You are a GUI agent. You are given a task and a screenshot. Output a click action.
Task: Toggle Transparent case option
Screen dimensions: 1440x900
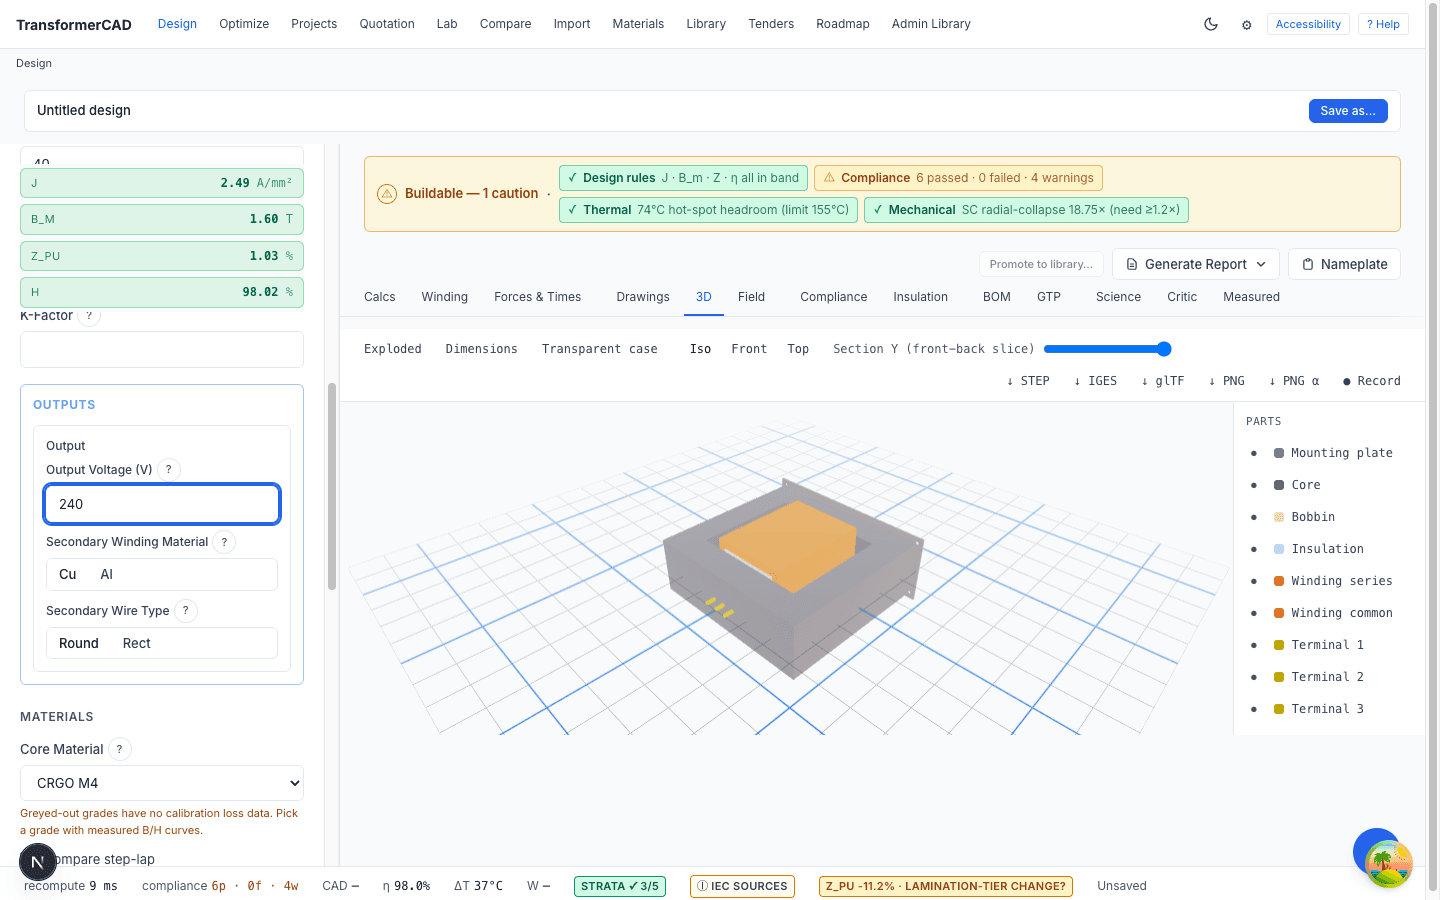(600, 349)
